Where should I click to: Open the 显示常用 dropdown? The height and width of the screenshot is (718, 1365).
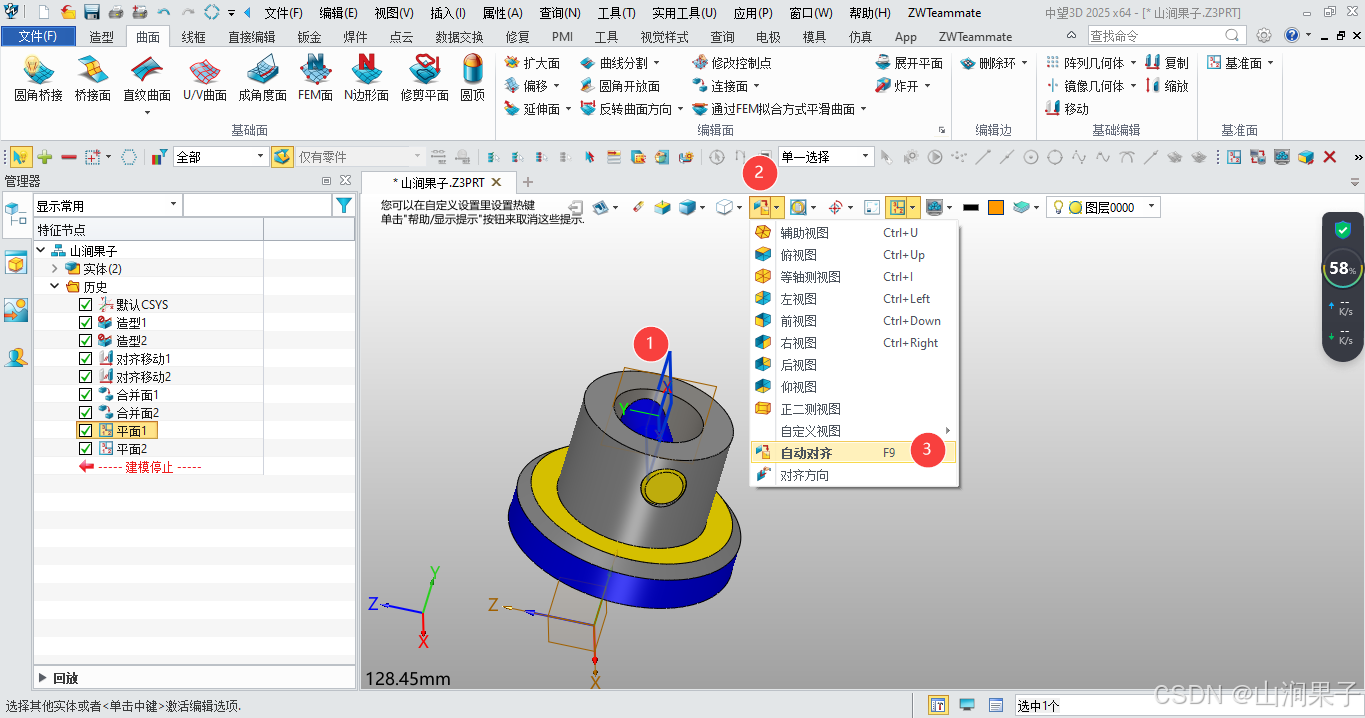pos(107,205)
